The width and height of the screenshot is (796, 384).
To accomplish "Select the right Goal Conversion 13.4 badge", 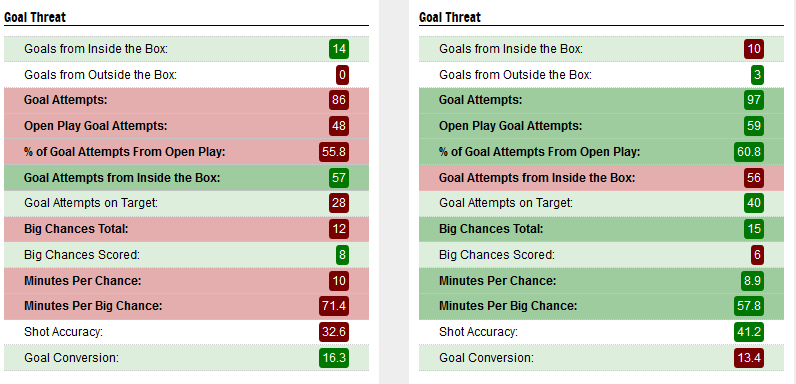I will tap(749, 358).
